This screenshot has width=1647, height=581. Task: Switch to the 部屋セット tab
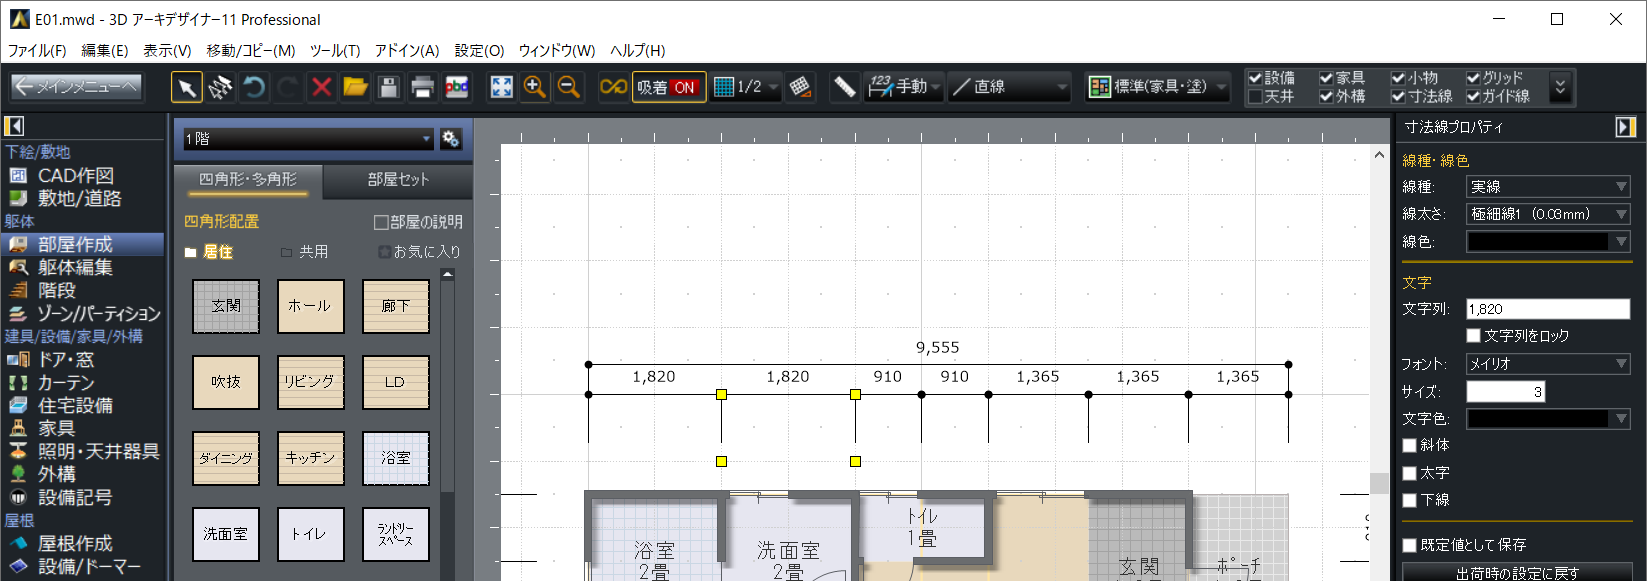coord(398,180)
